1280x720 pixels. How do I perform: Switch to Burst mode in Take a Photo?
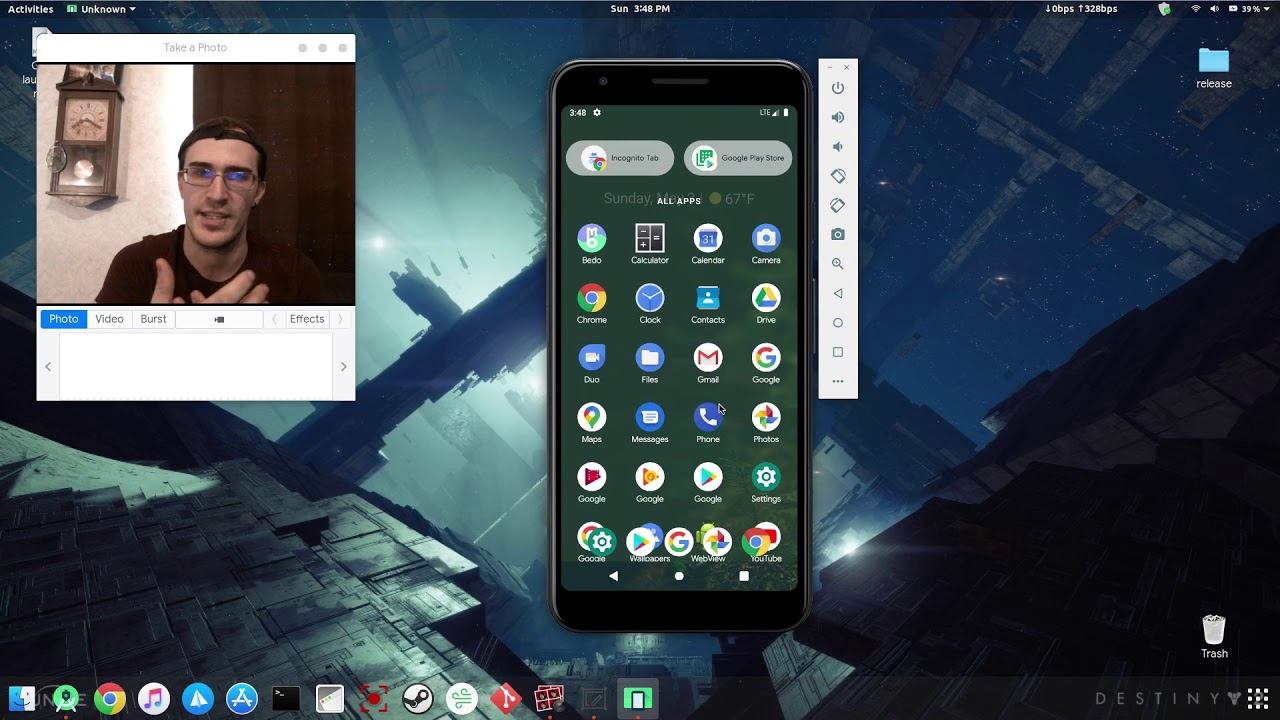(154, 319)
